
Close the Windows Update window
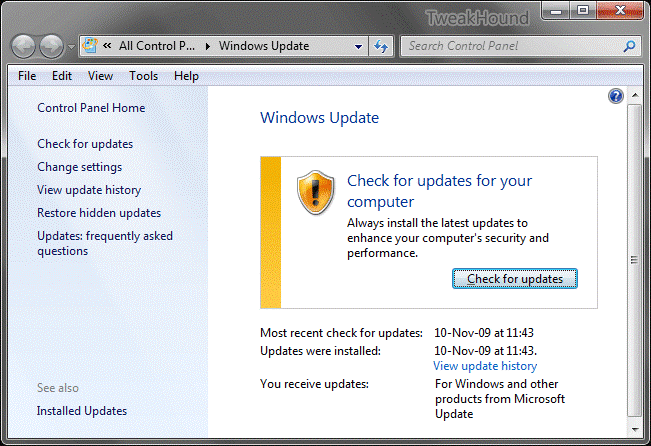pos(620,10)
